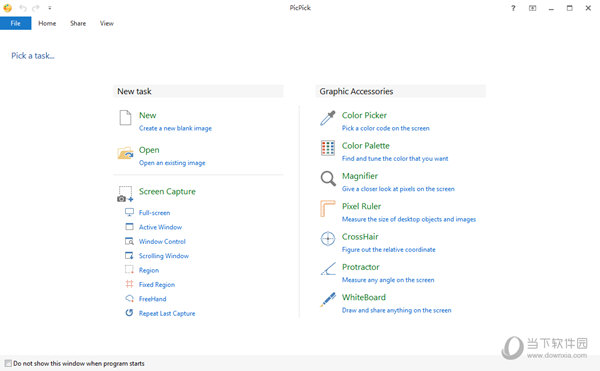Select Scrolling Window capture option

coord(164,256)
